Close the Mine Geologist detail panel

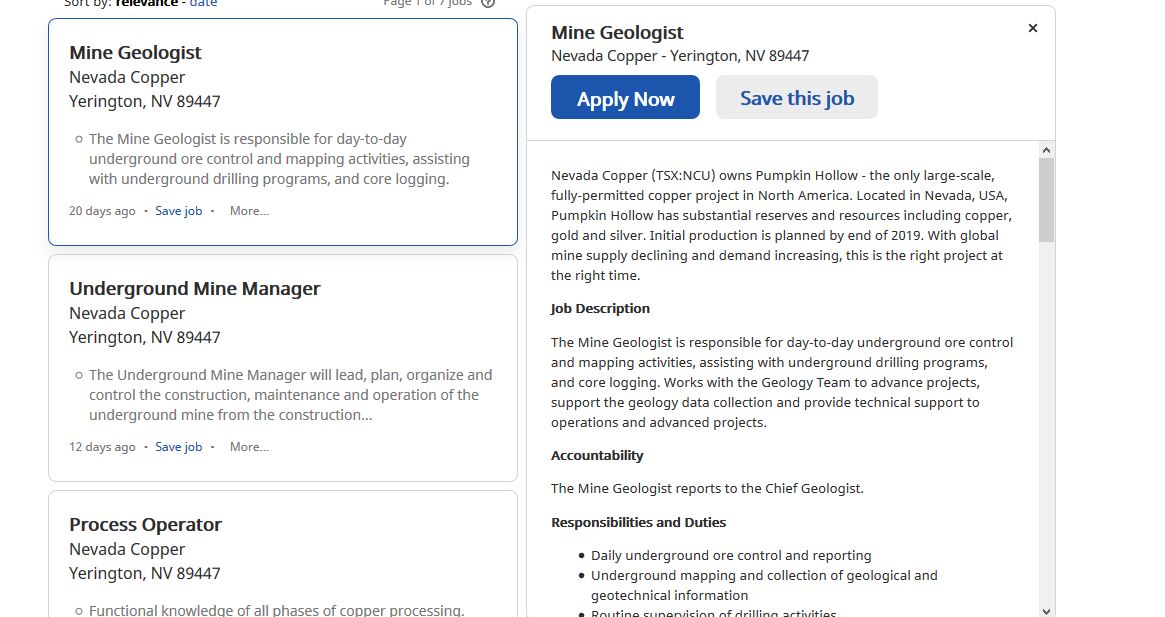coord(1032,28)
